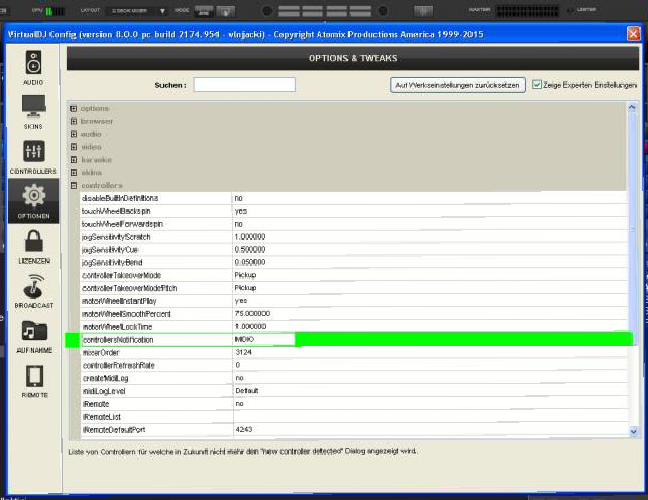
Task: Select the controllerRefreshRate setting
Action: pyautogui.click(x=354, y=365)
